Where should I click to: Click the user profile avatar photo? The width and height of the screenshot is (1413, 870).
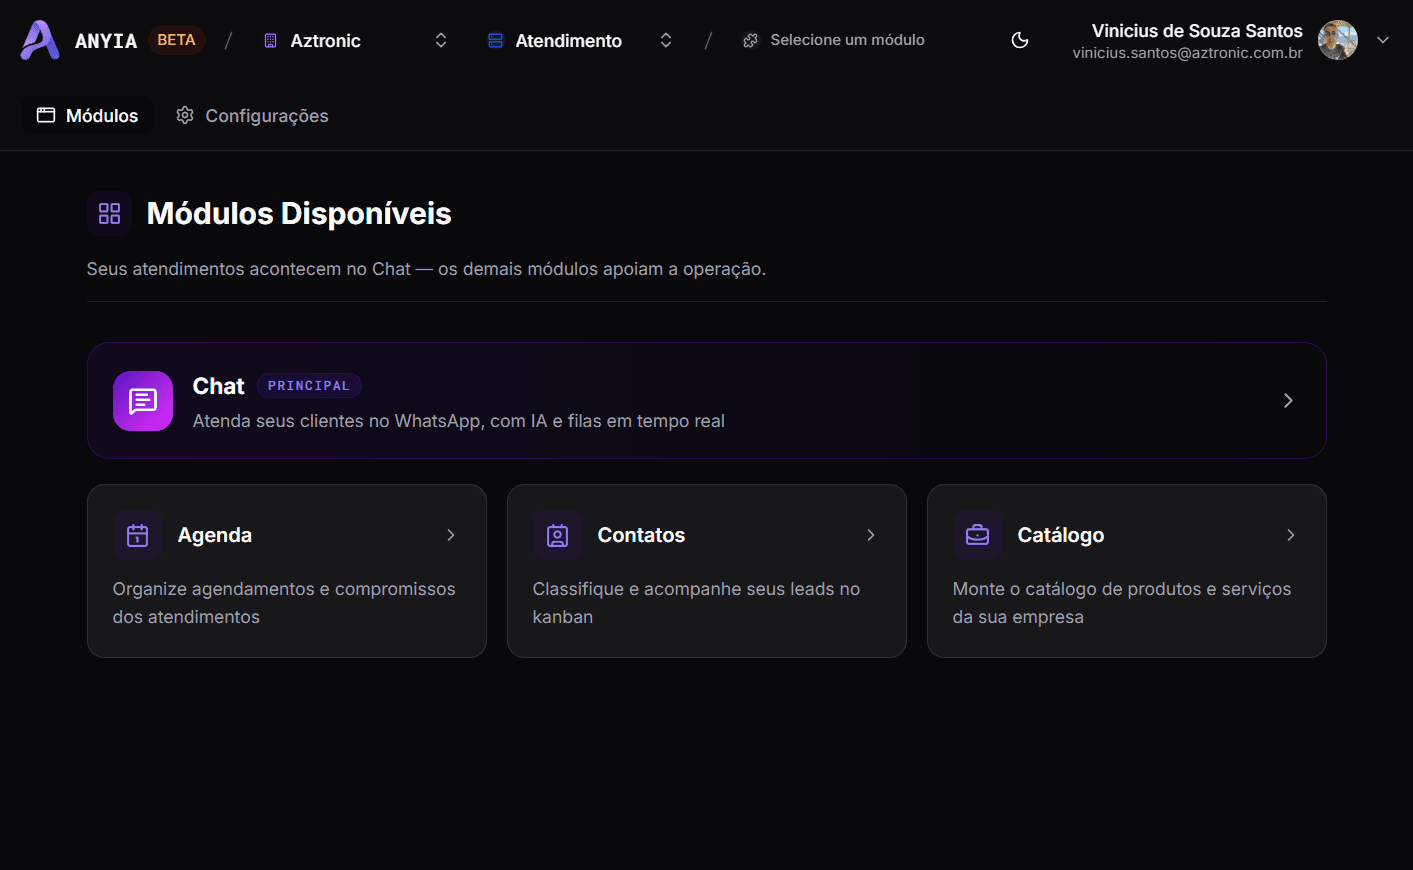pyautogui.click(x=1338, y=40)
